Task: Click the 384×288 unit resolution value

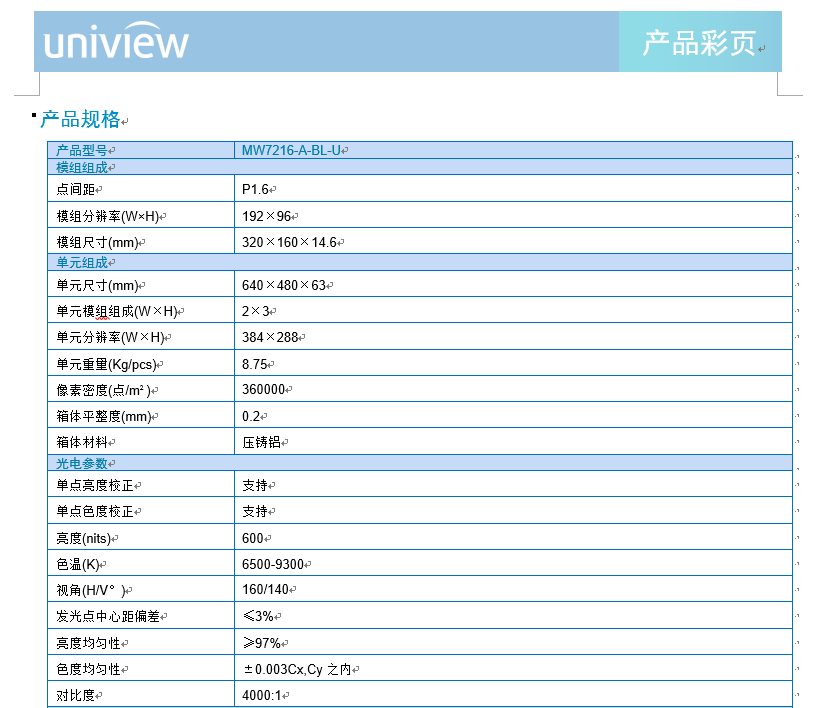Action: click(270, 337)
